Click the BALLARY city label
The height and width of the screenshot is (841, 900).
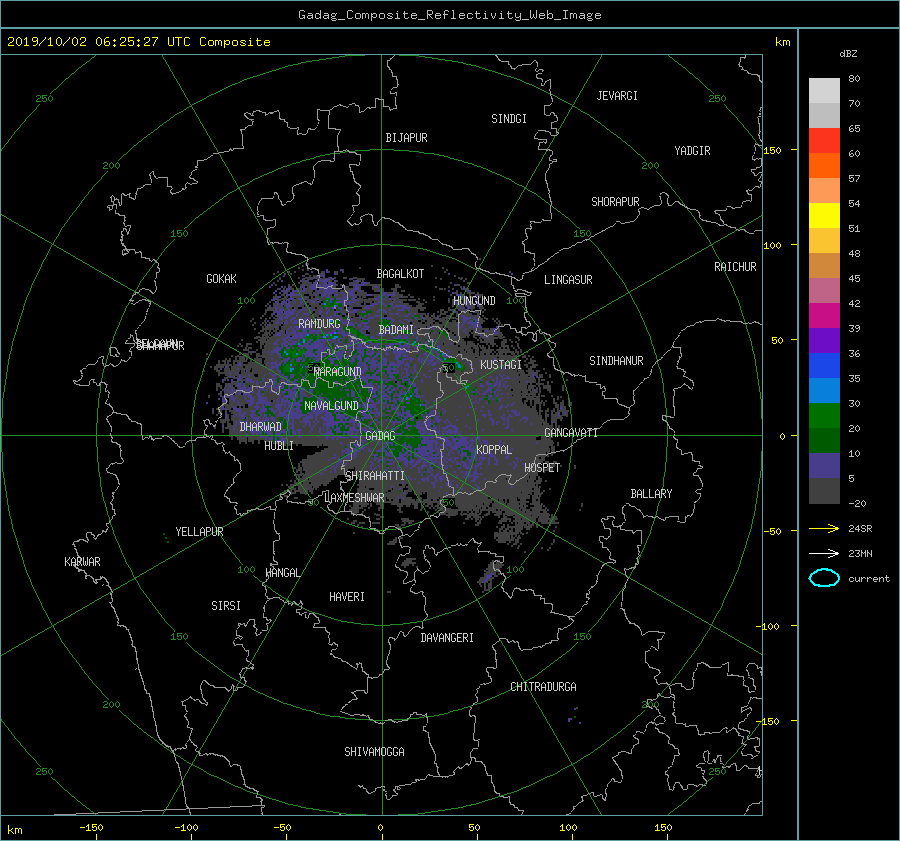point(651,494)
